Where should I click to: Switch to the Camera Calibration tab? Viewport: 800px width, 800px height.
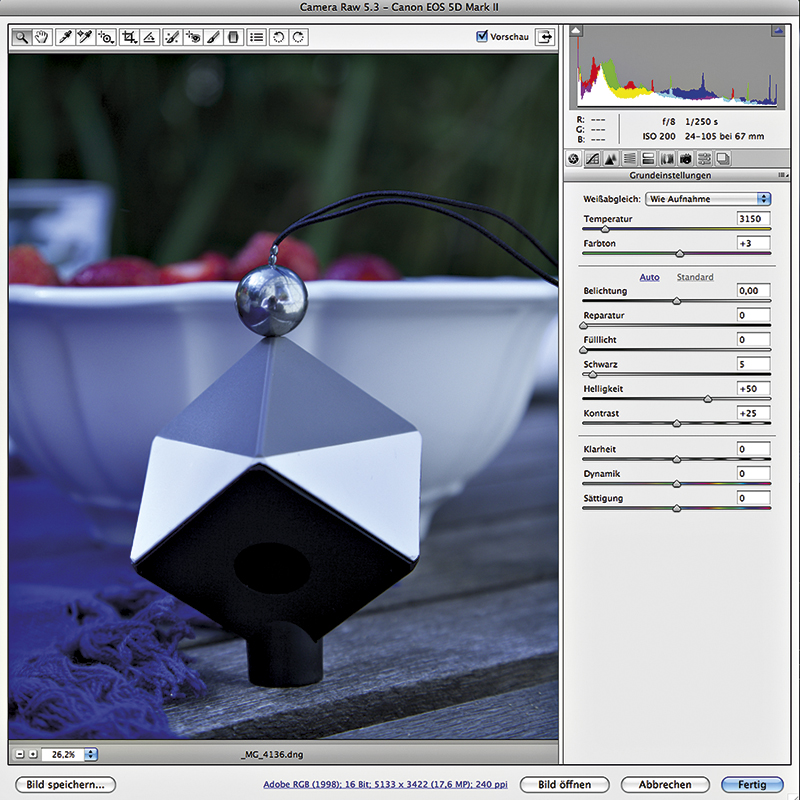point(686,159)
